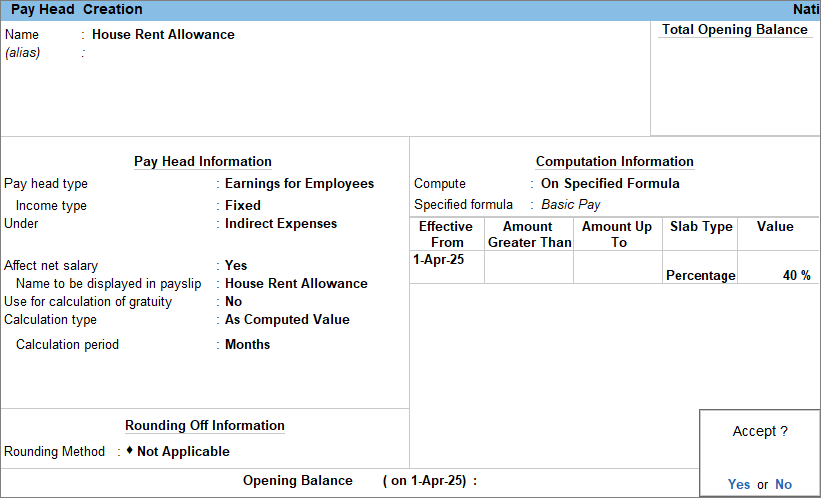Click Yes in the Accept prompt
821x498 pixels.
pos(738,484)
